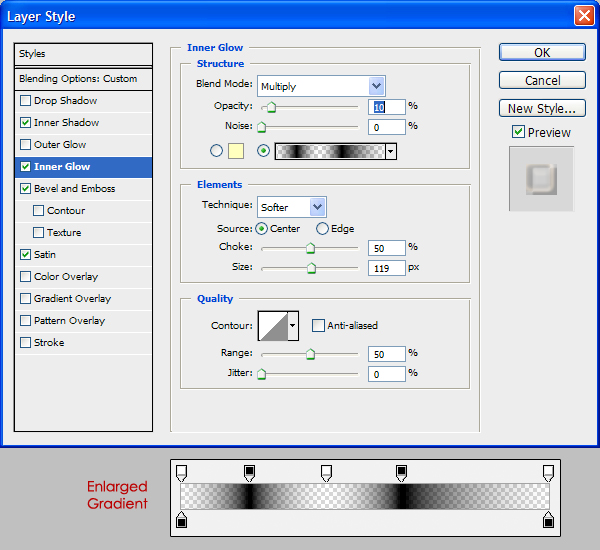The height and width of the screenshot is (550, 600).
Task: Select the second black opacity stop
Action: [x=401, y=473]
